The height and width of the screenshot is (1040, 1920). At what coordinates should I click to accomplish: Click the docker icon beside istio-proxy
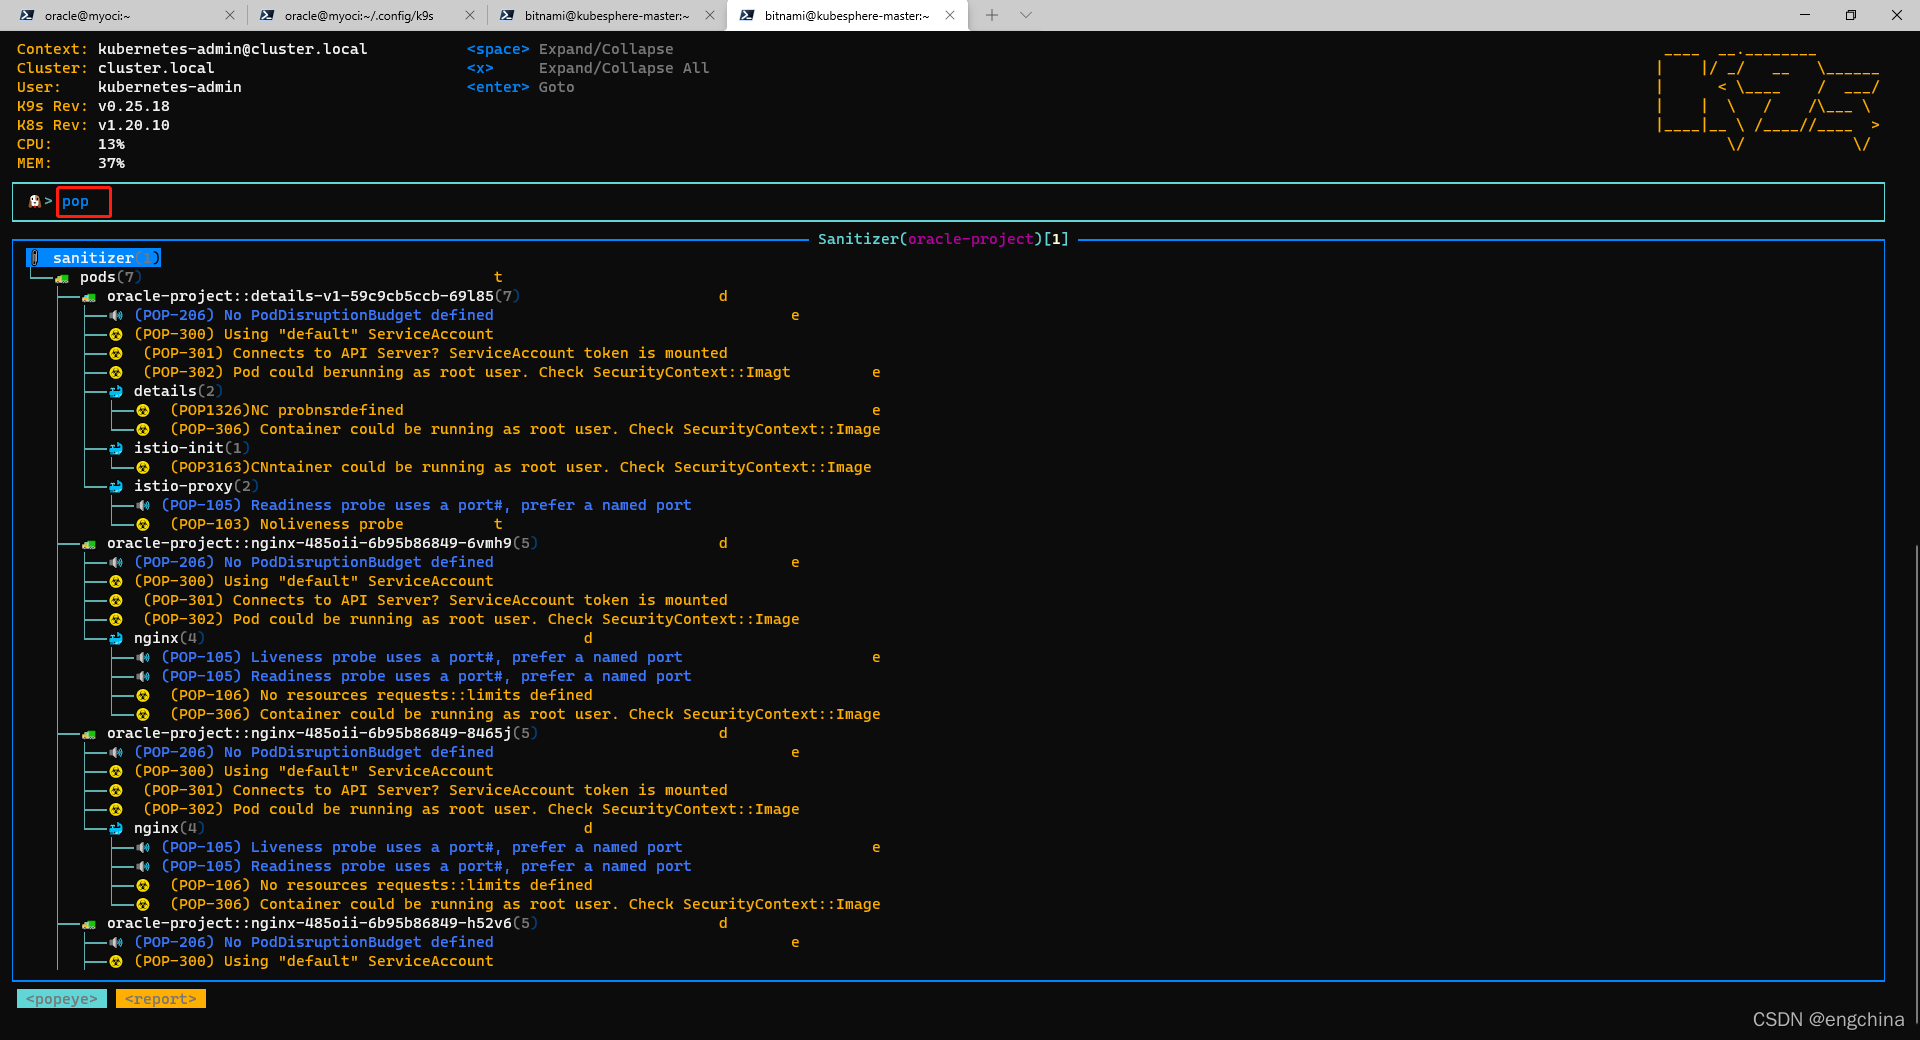point(116,487)
